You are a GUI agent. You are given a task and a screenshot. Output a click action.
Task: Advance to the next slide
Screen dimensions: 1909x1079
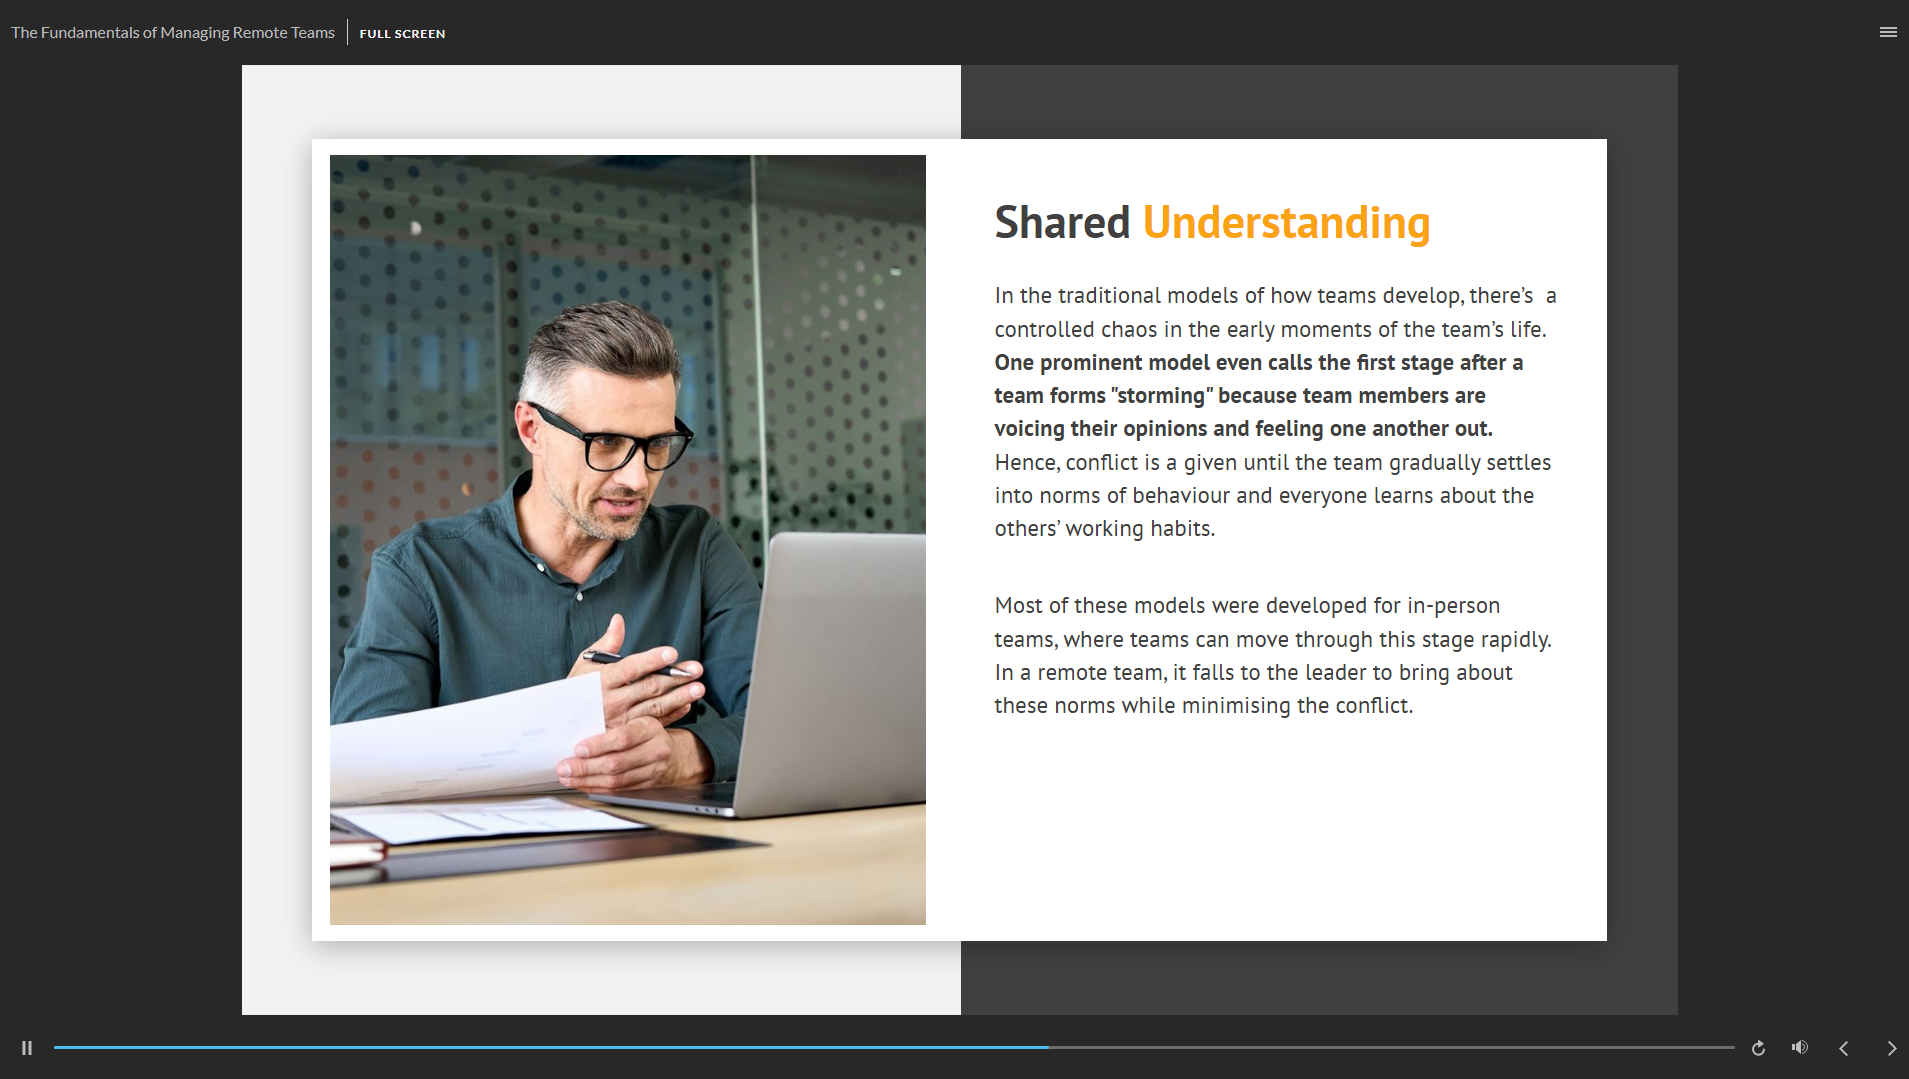pos(1891,1048)
